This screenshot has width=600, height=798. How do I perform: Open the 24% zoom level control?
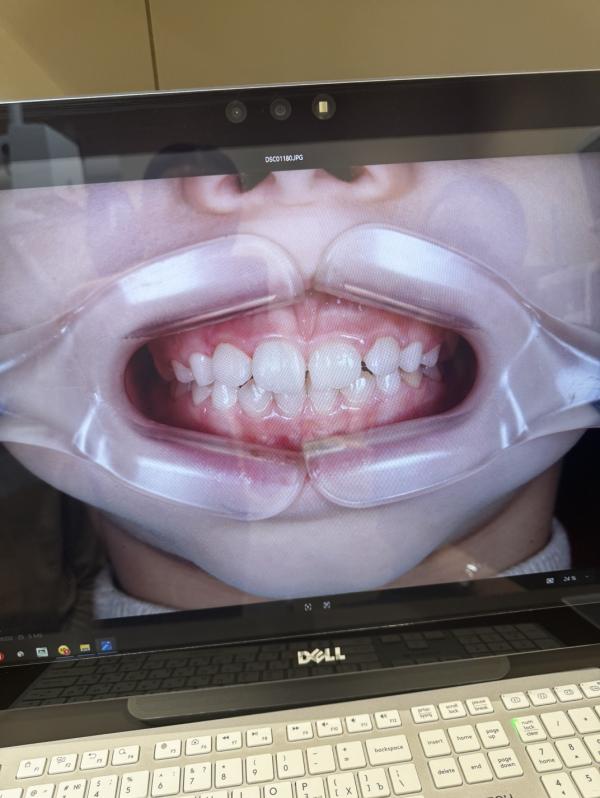coord(570,580)
